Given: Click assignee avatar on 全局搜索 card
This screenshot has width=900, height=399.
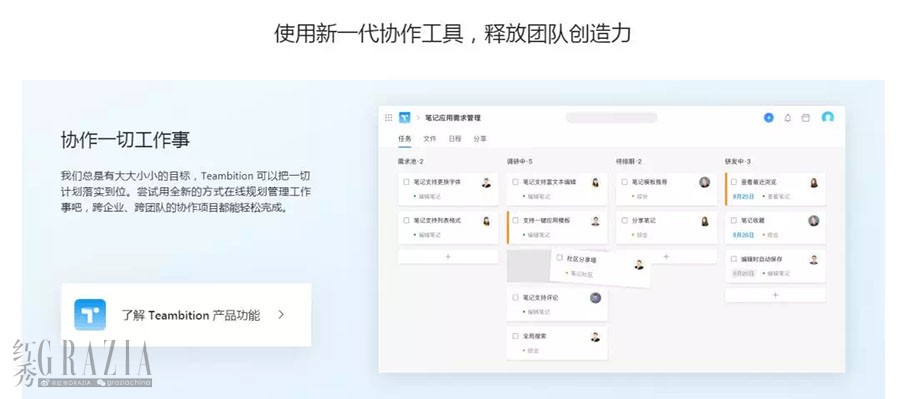Looking at the screenshot, I should 595,337.
